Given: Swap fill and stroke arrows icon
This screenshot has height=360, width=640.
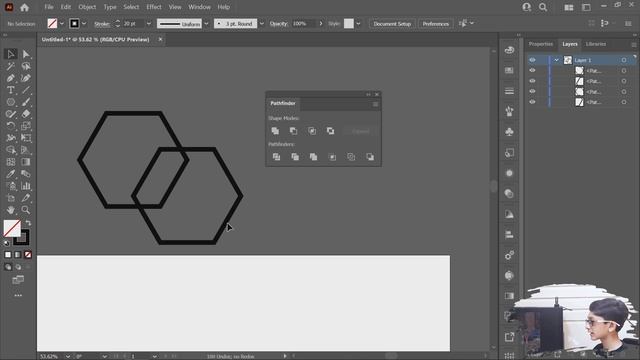Looking at the screenshot, I should tap(28, 223).
